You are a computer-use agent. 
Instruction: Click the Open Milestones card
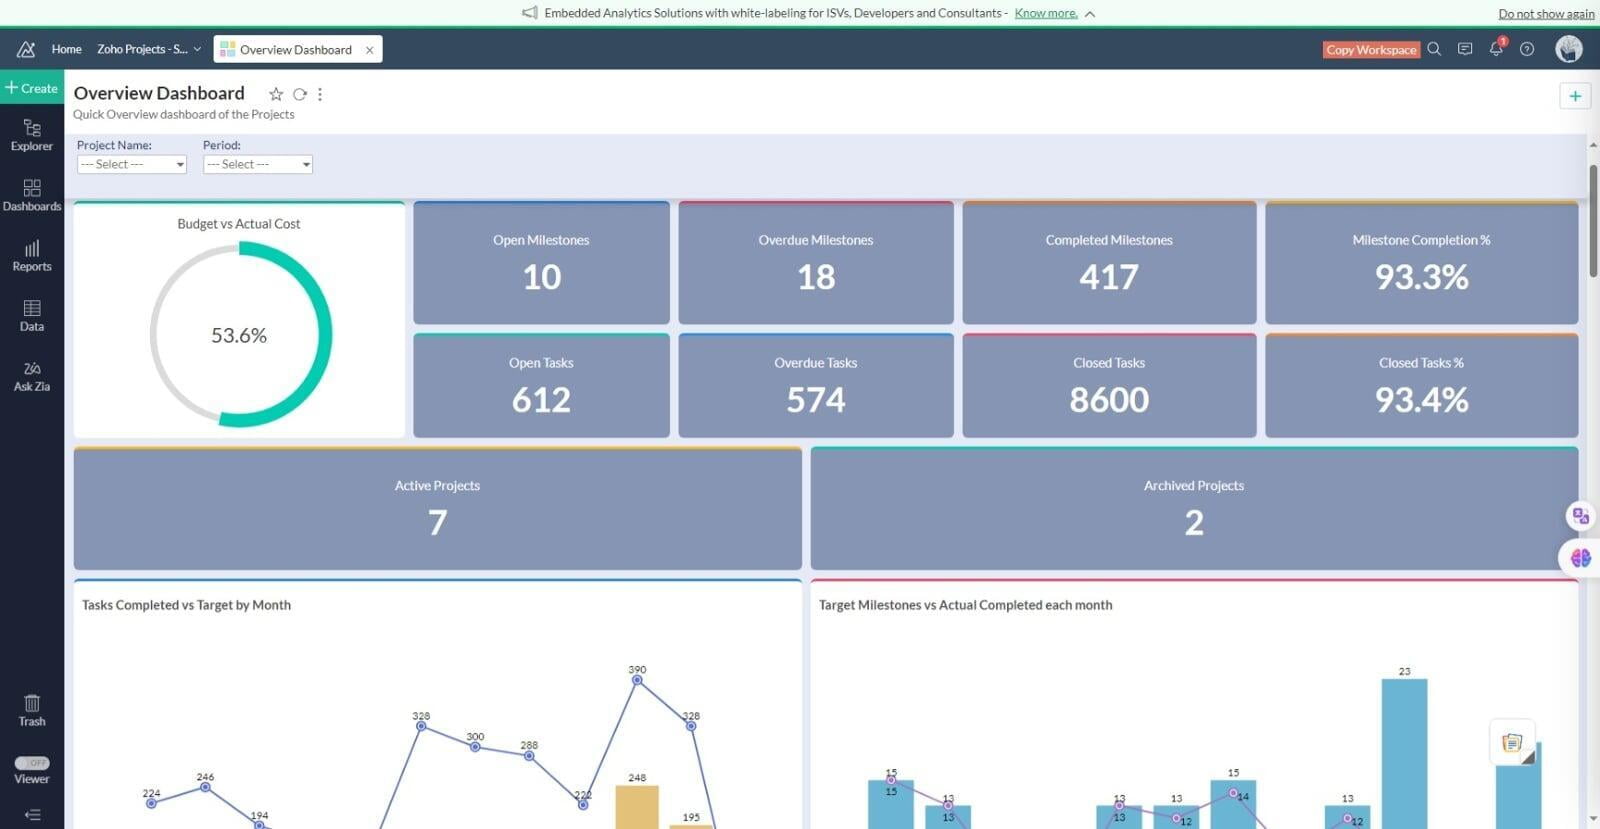coord(541,263)
